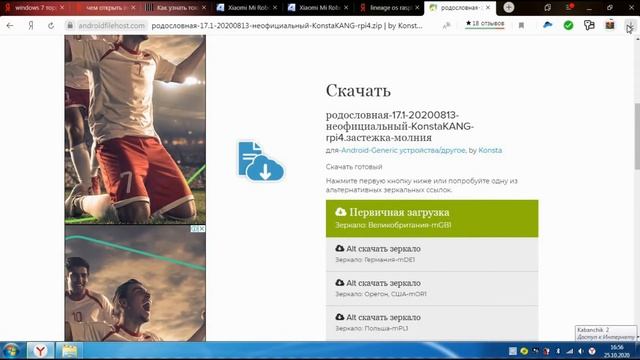The height and width of the screenshot is (360, 640).
Task: Click the Yandex Browser taskbar button
Action: point(40,351)
